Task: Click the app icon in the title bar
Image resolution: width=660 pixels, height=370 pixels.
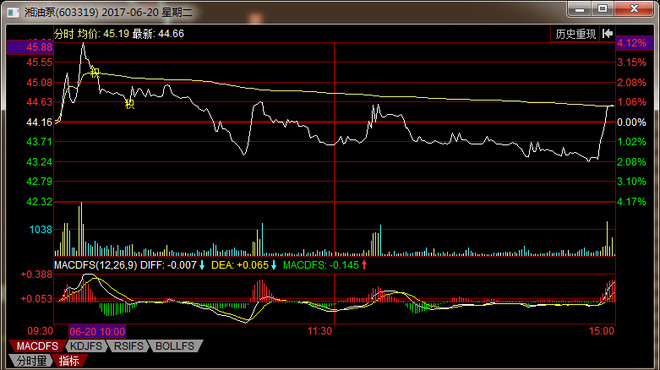Action: pos(13,12)
